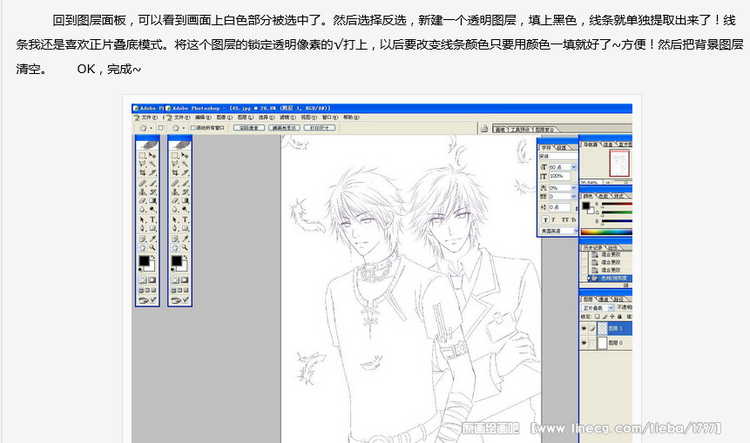Click the 实际像素 button

coord(249,128)
